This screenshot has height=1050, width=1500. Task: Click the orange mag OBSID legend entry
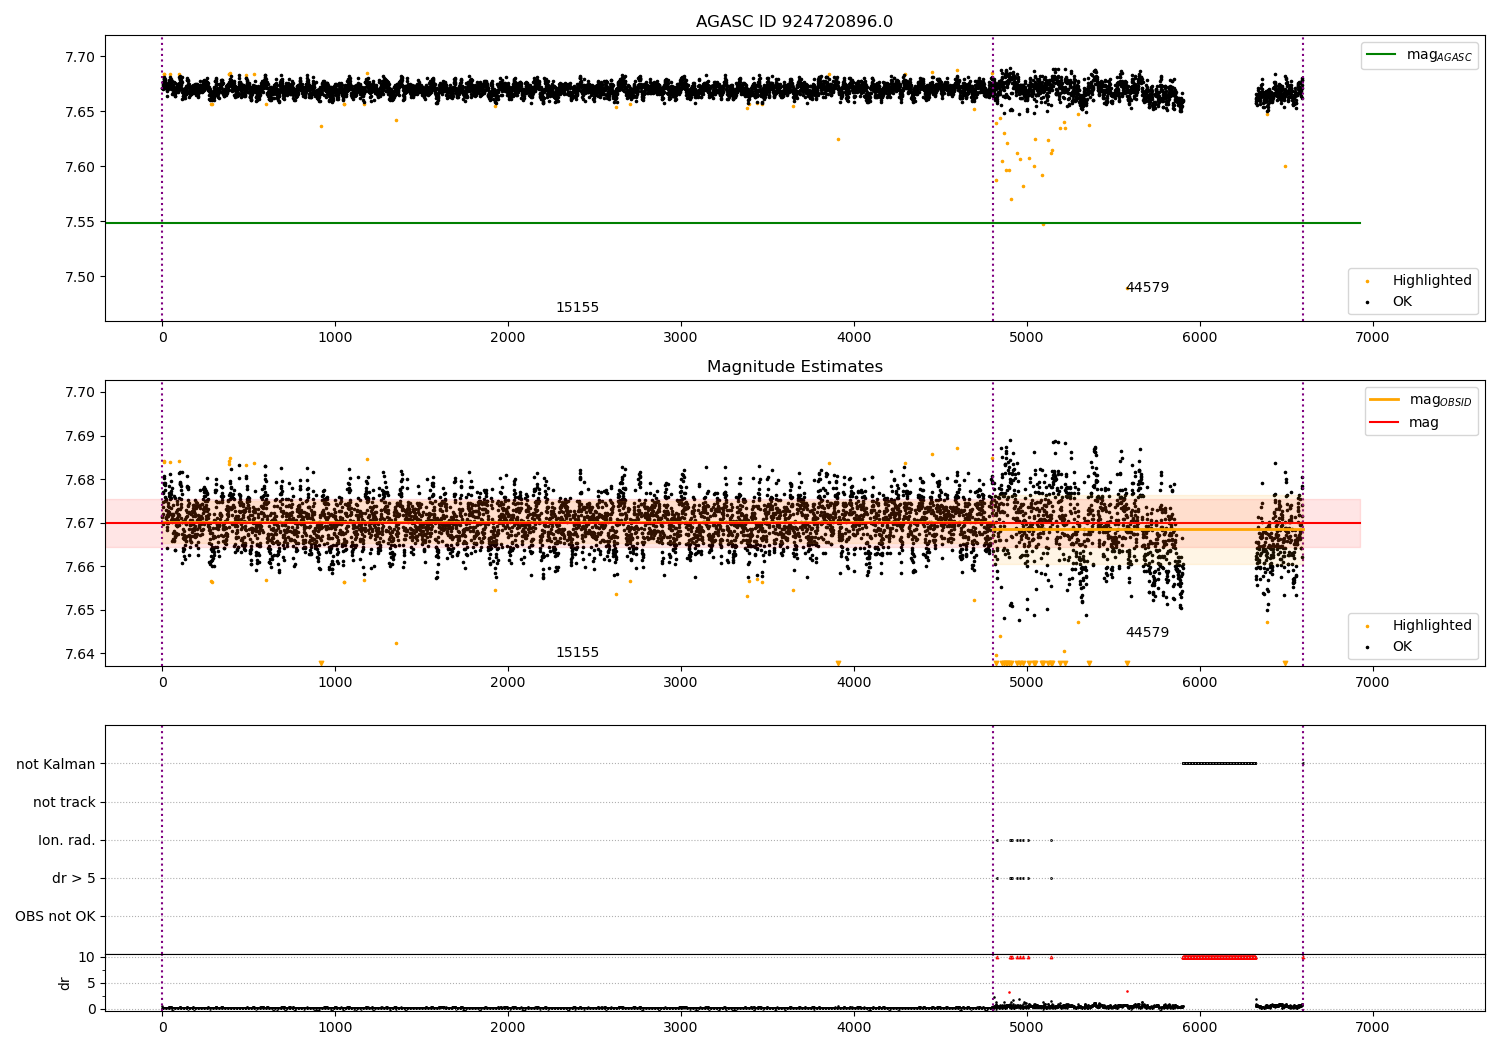(x=1420, y=400)
